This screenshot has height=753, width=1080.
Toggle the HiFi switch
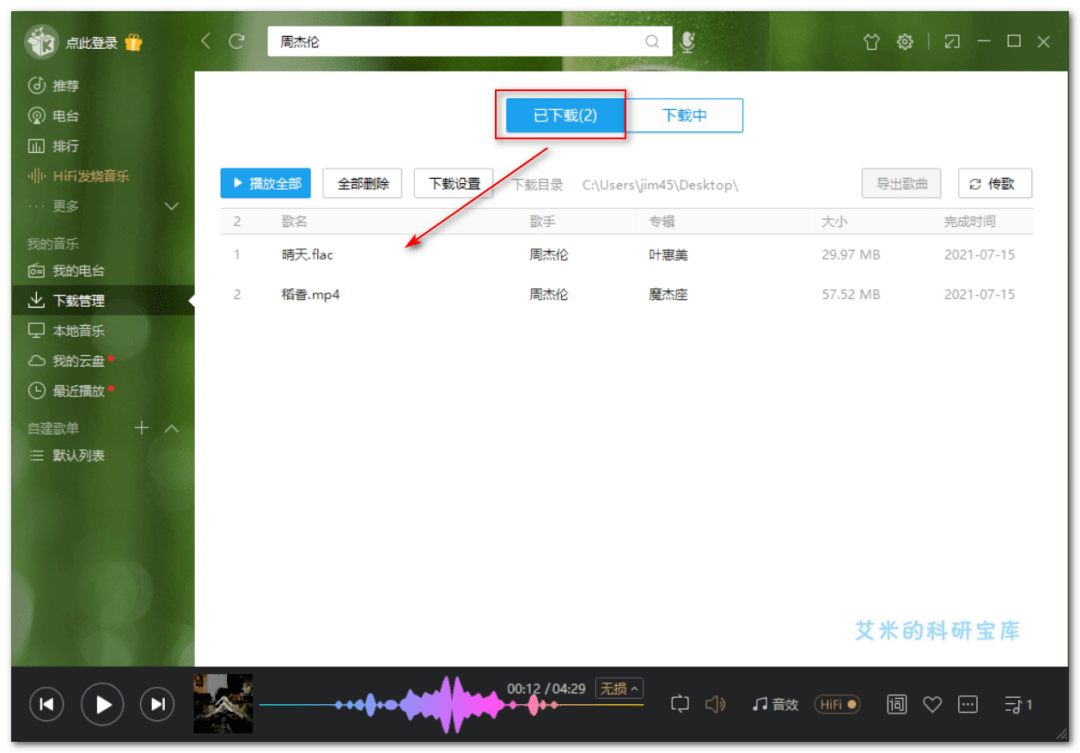point(837,704)
